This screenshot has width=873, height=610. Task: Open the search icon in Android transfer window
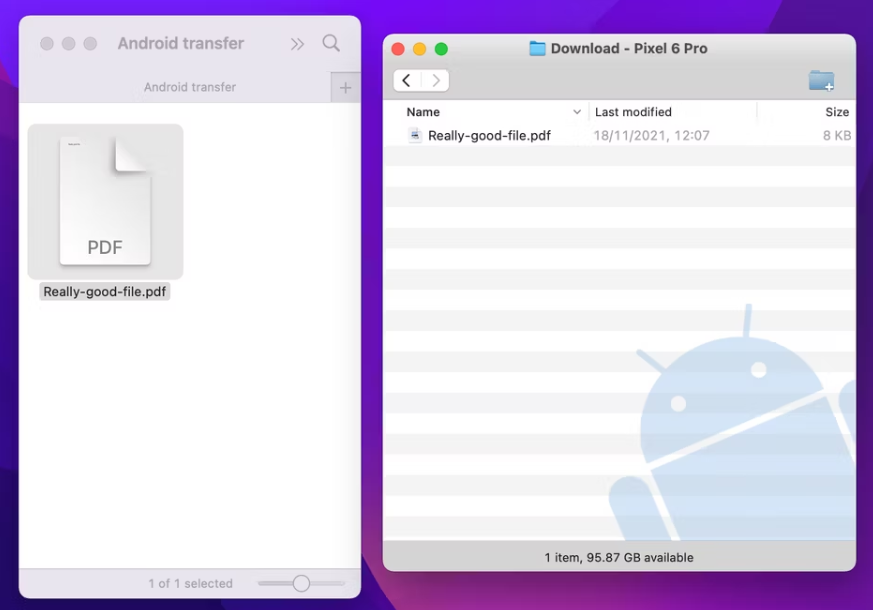click(x=331, y=43)
